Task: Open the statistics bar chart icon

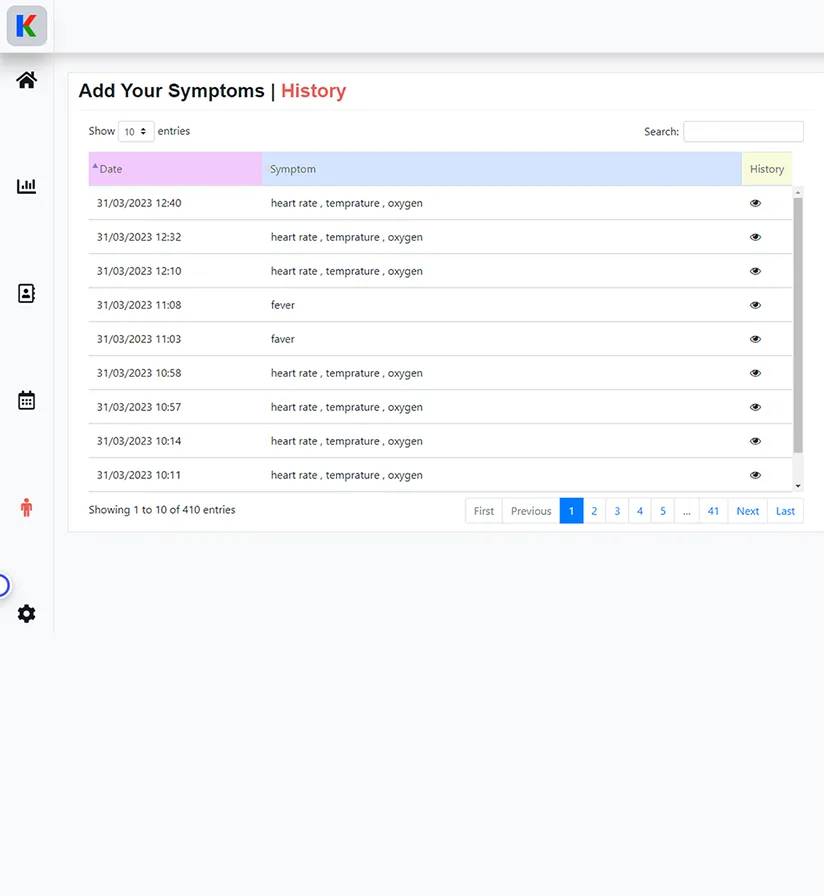Action: [x=26, y=185]
